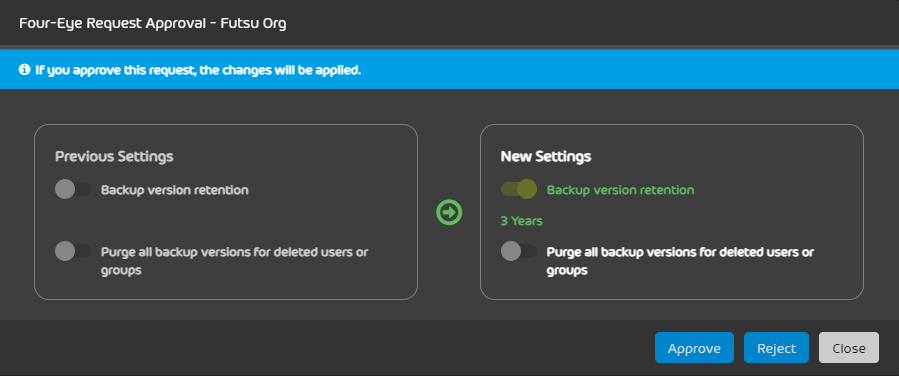899x376 pixels.
Task: Approve the four-eye request
Action: 694,348
